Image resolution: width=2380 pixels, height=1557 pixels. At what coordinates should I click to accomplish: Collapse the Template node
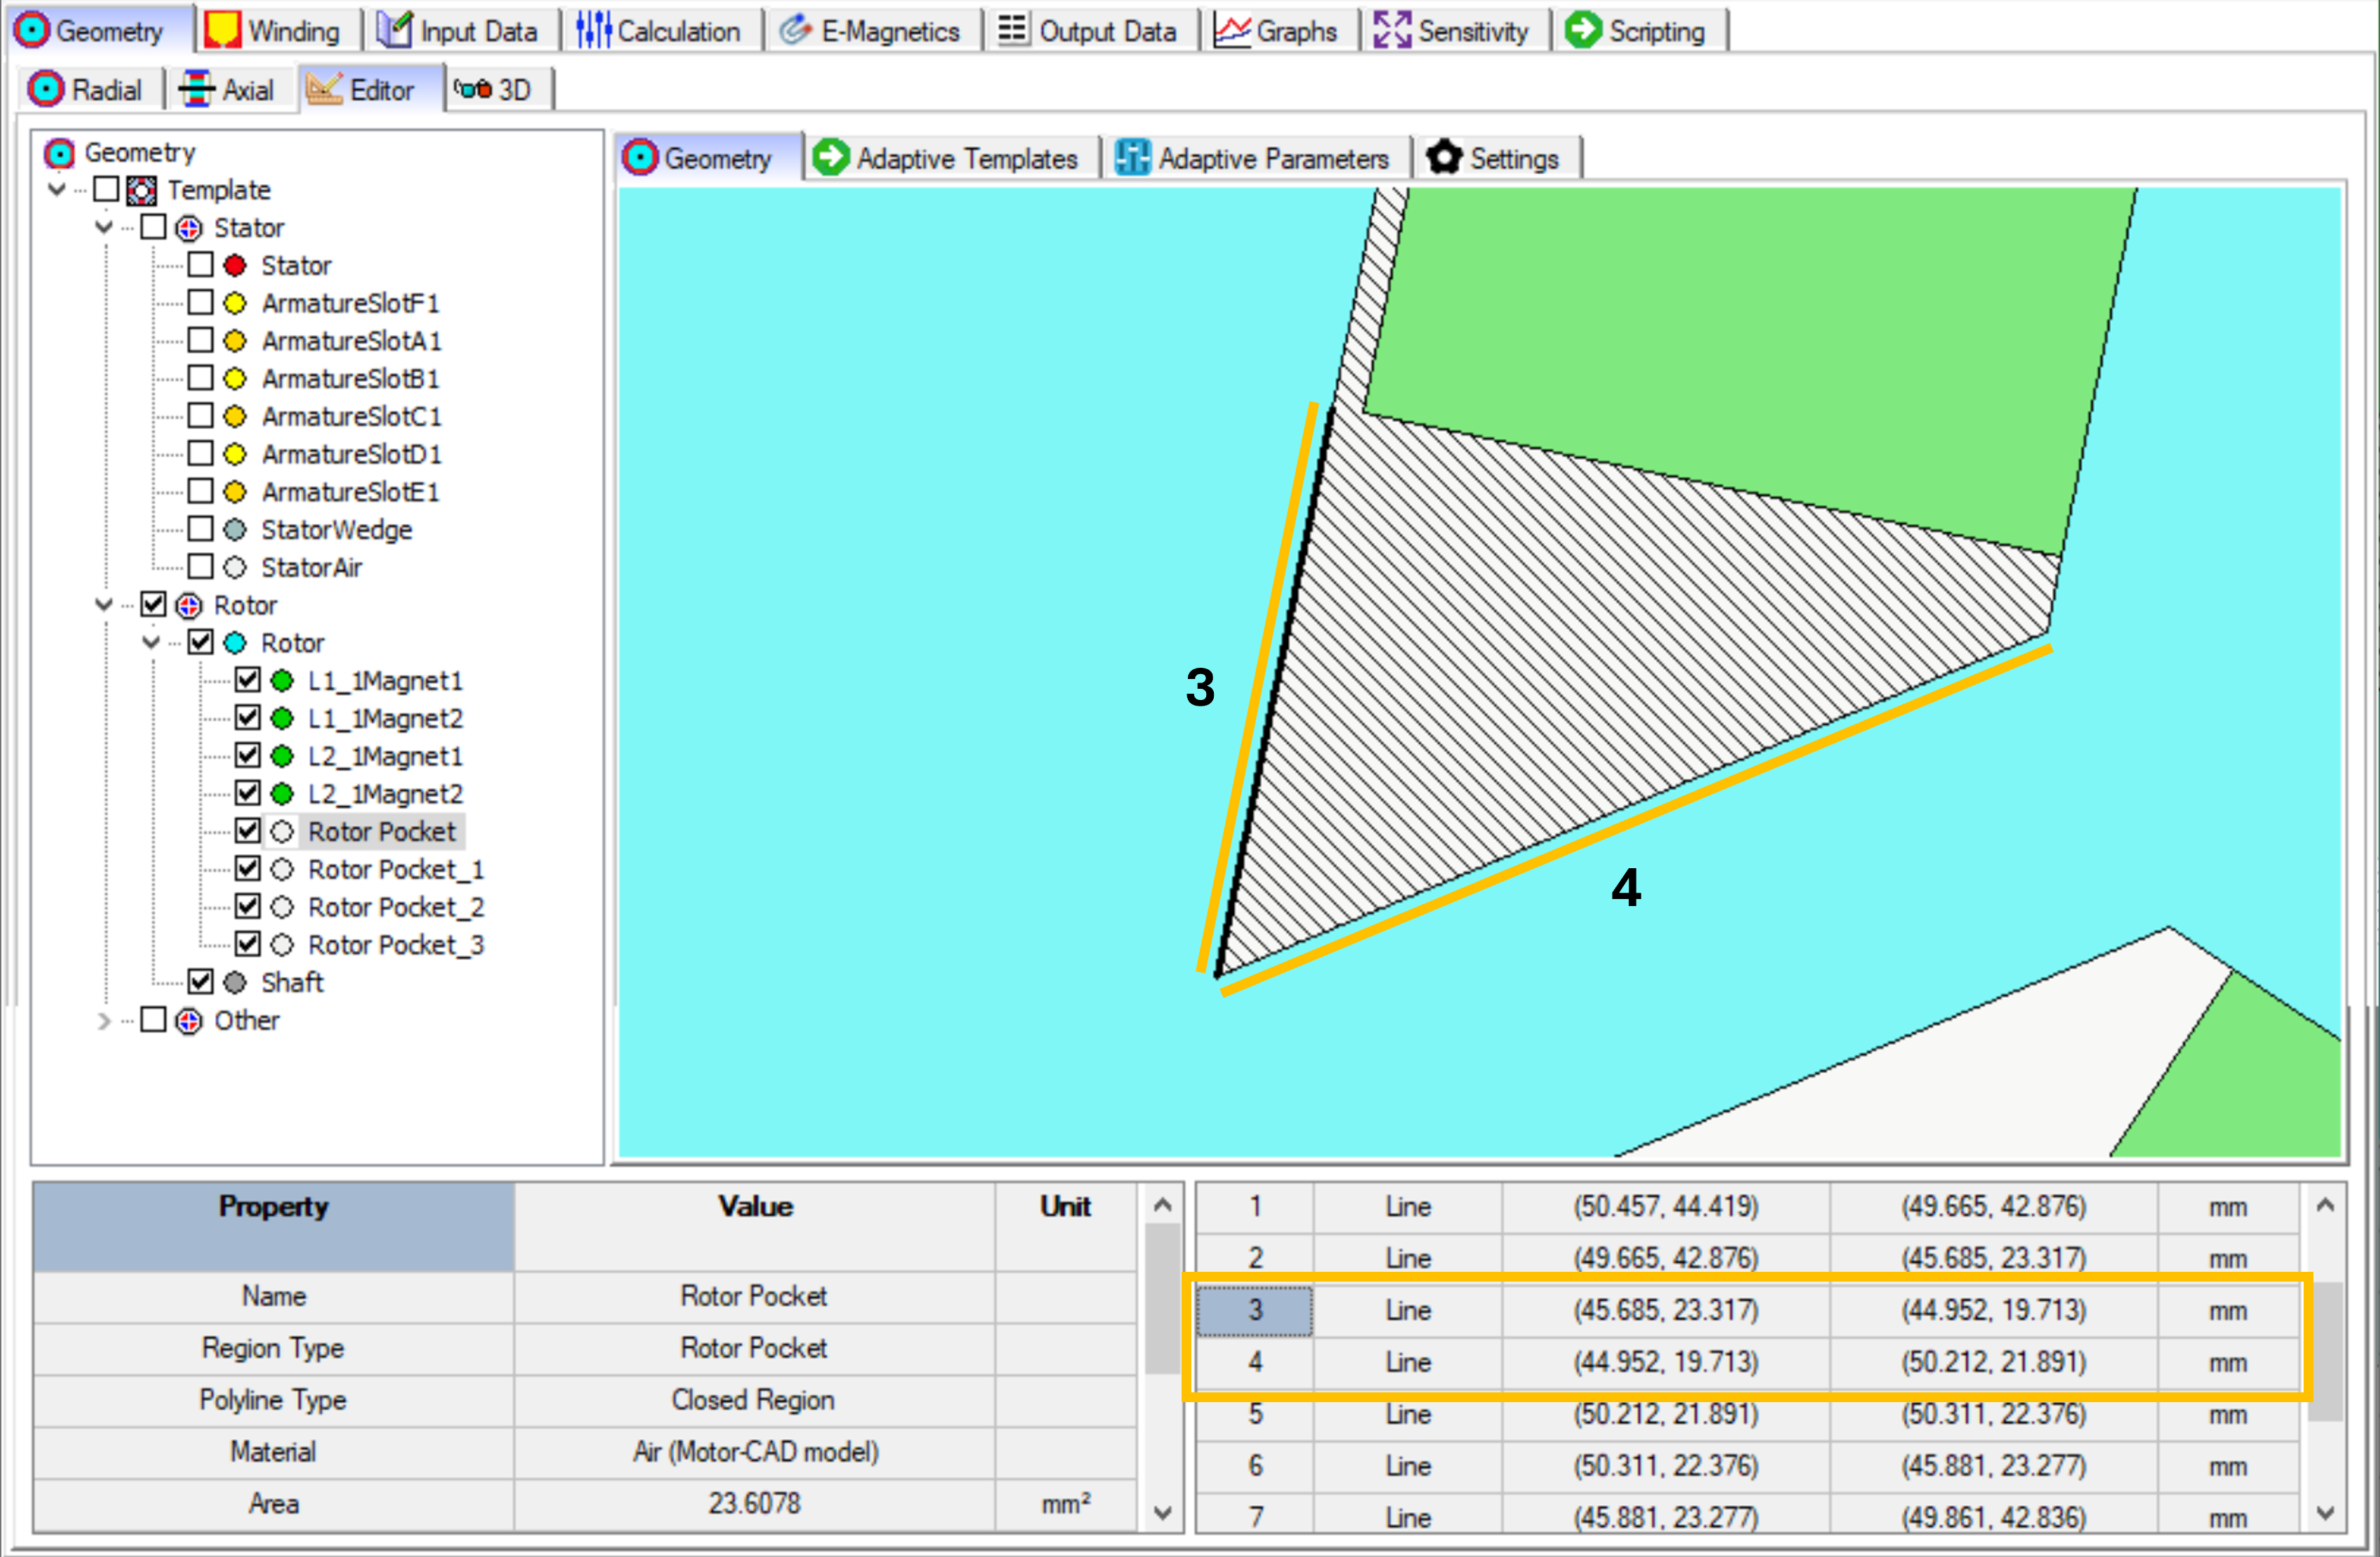[57, 189]
